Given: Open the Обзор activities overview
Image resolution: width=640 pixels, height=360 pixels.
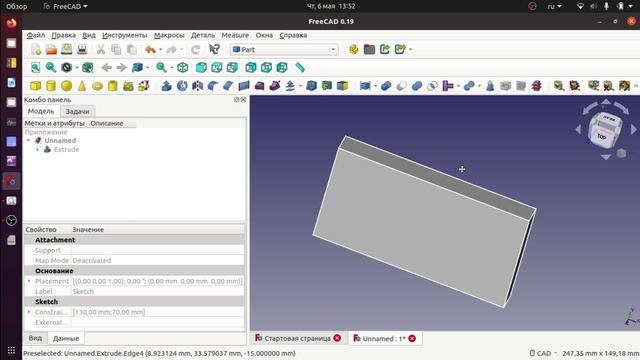Looking at the screenshot, I should [x=16, y=6].
